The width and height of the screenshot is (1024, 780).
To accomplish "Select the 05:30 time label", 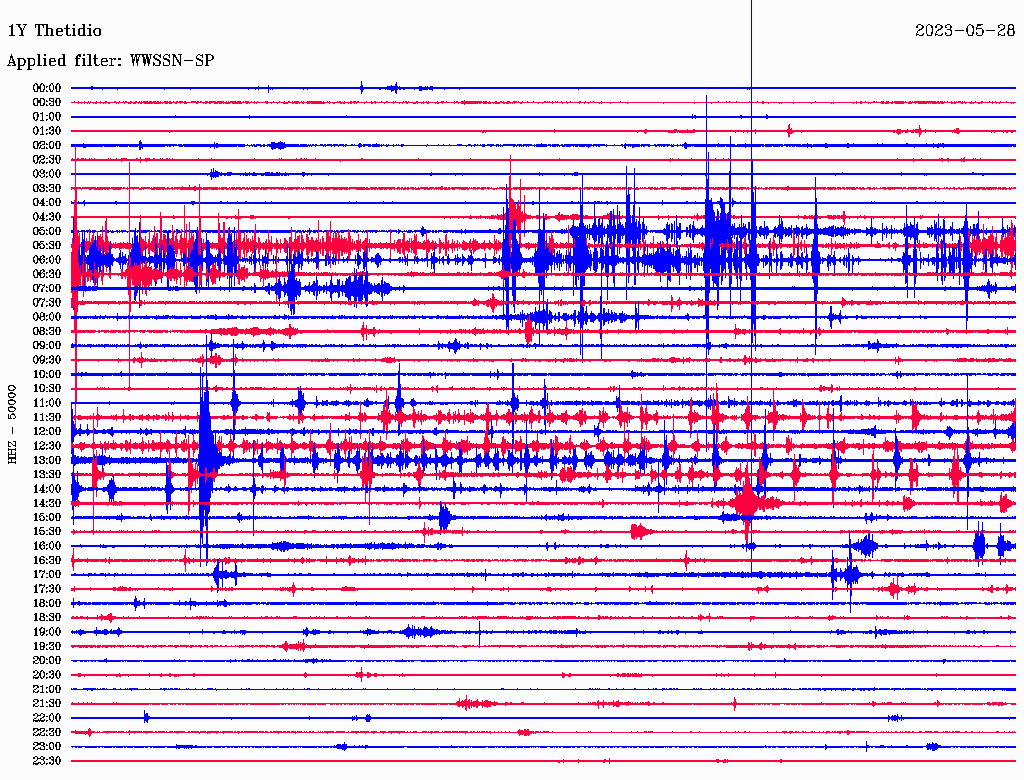I will point(47,246).
